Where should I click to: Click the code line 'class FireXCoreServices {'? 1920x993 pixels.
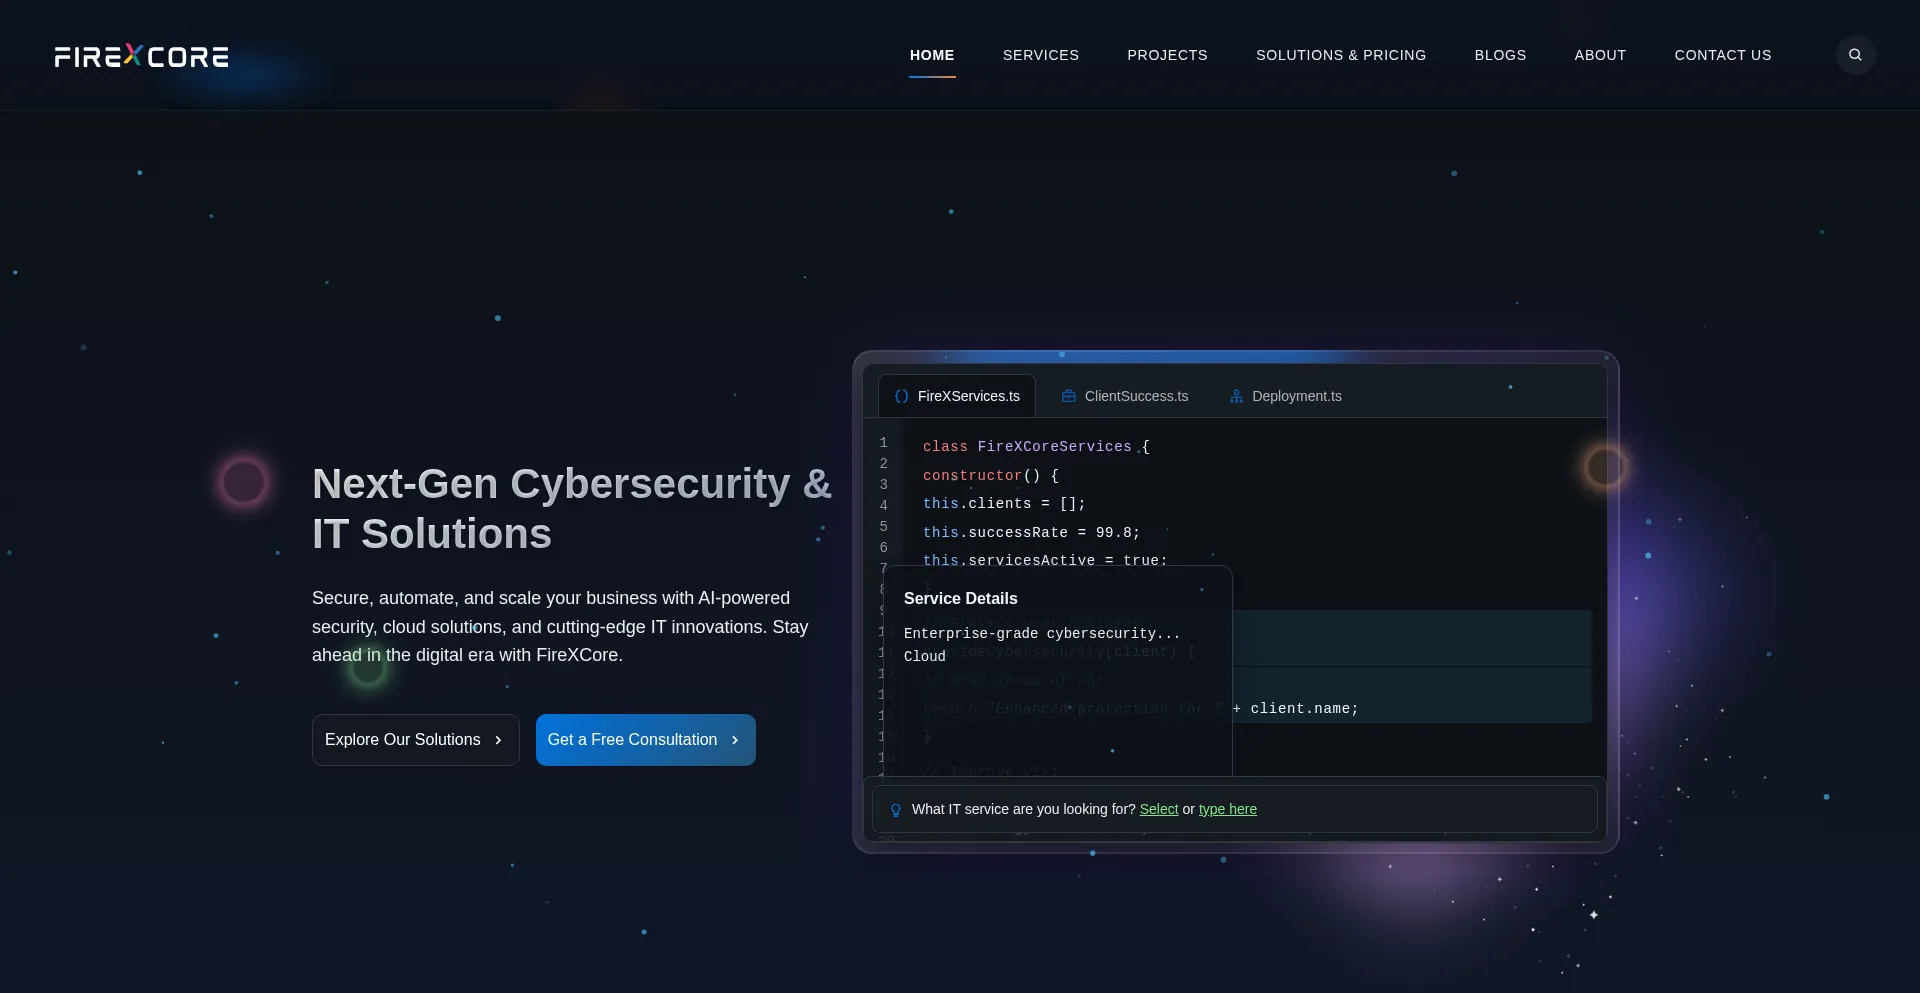(1036, 446)
